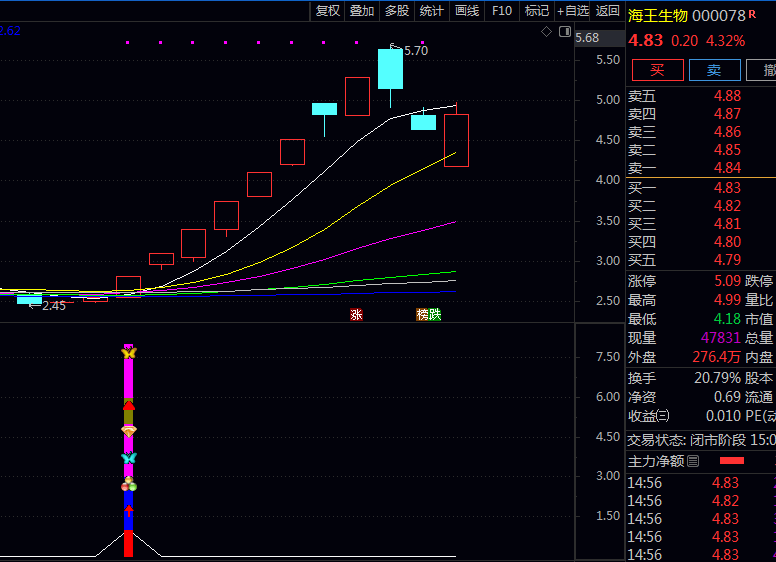
Task: Open the 复权 menu
Action: [x=328, y=11]
